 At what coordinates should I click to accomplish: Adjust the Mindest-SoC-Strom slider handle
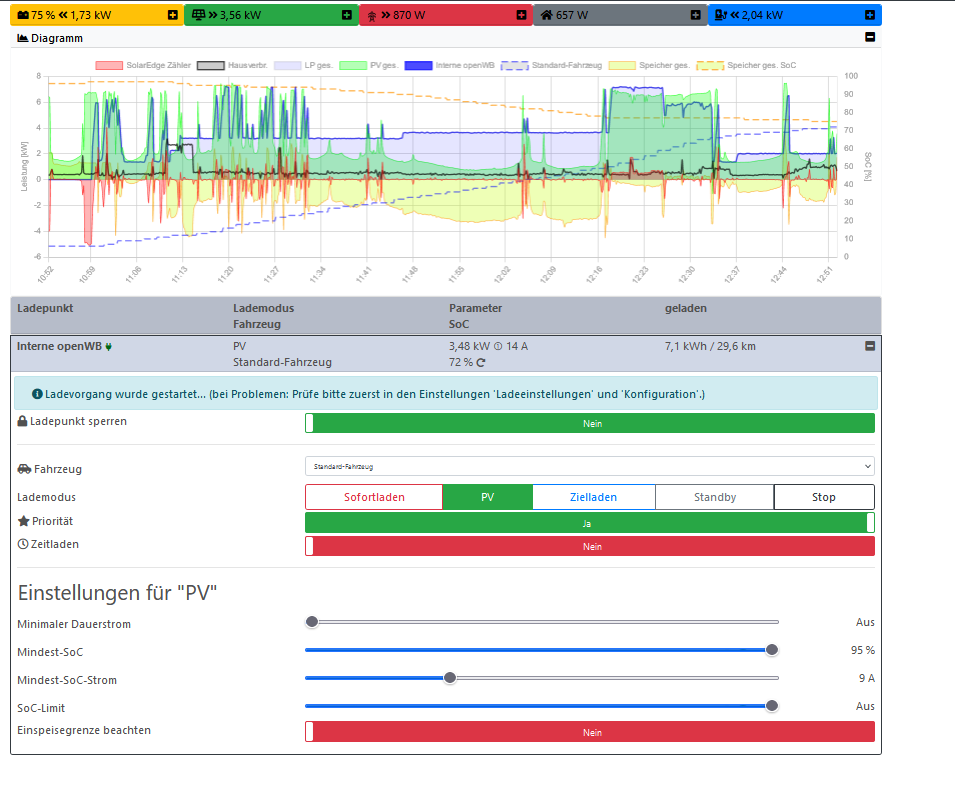pyautogui.click(x=449, y=678)
